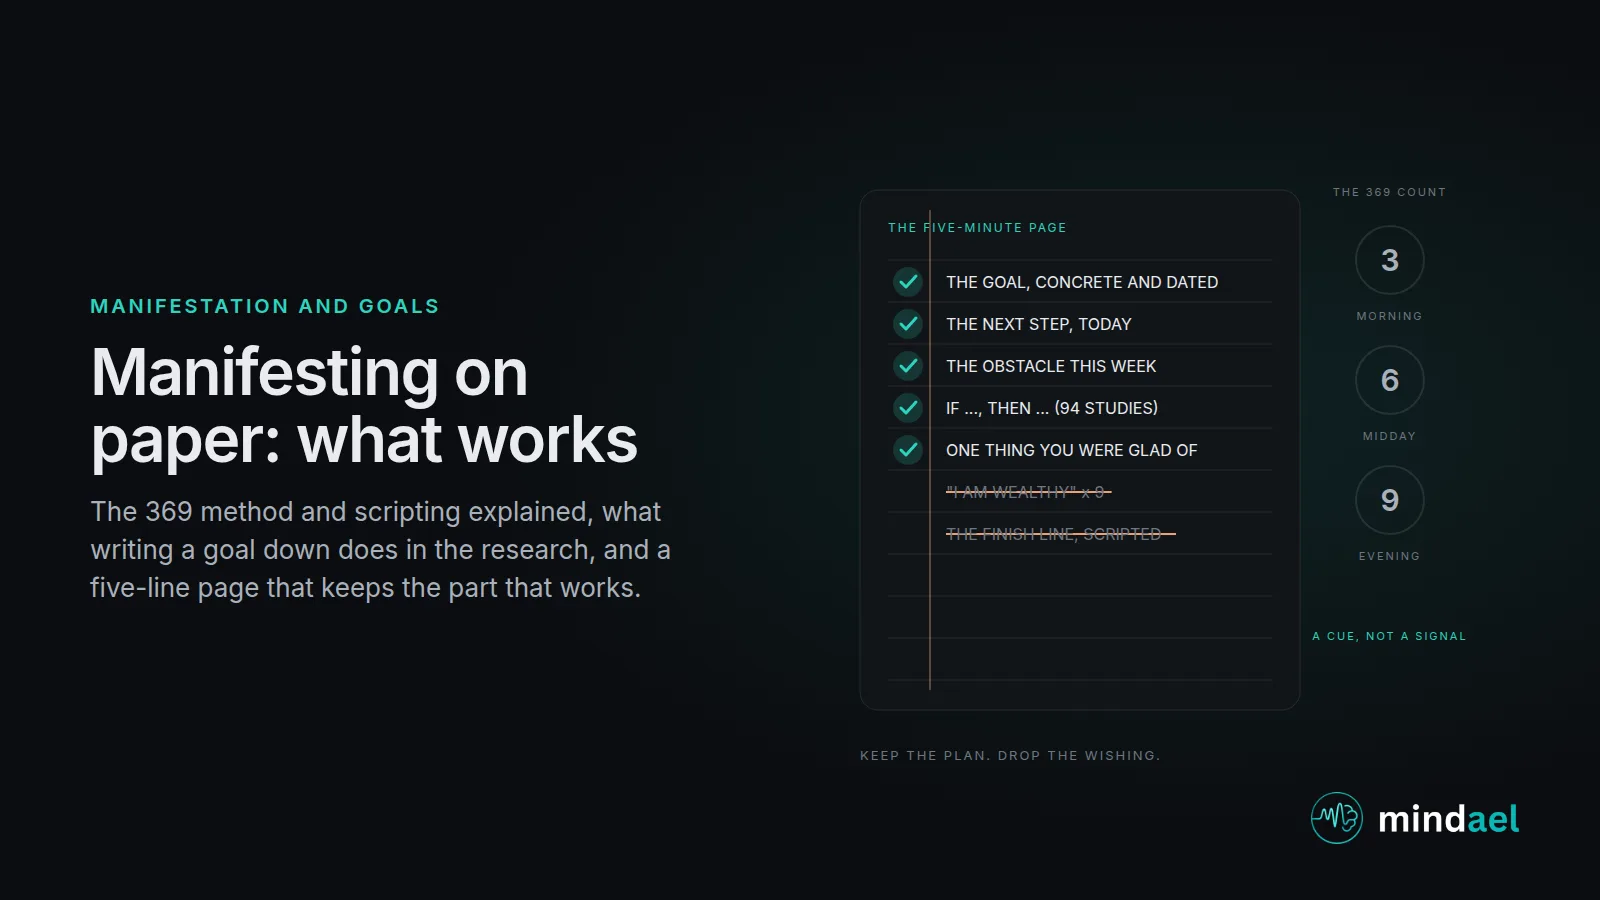Click 'THE 369 COUNT' label
The height and width of the screenshot is (900, 1600).
(1389, 192)
